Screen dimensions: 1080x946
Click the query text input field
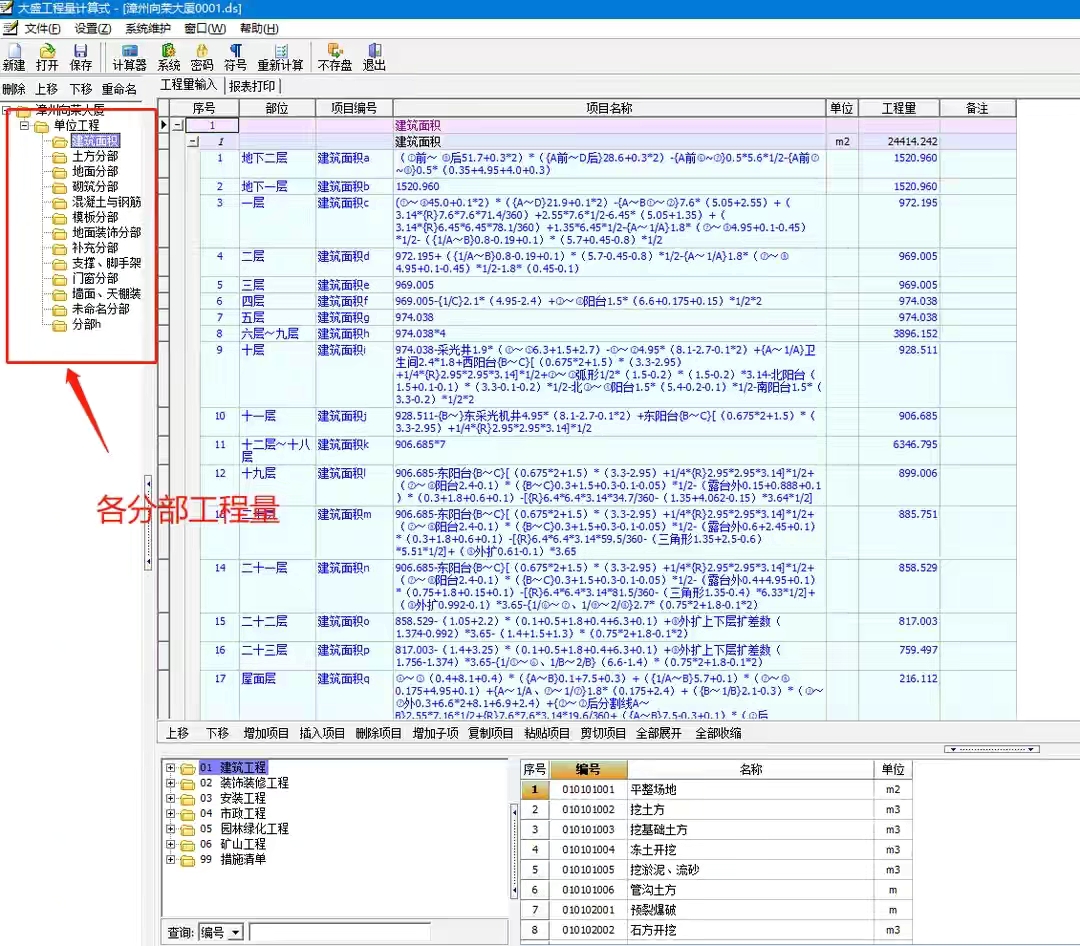coord(340,932)
